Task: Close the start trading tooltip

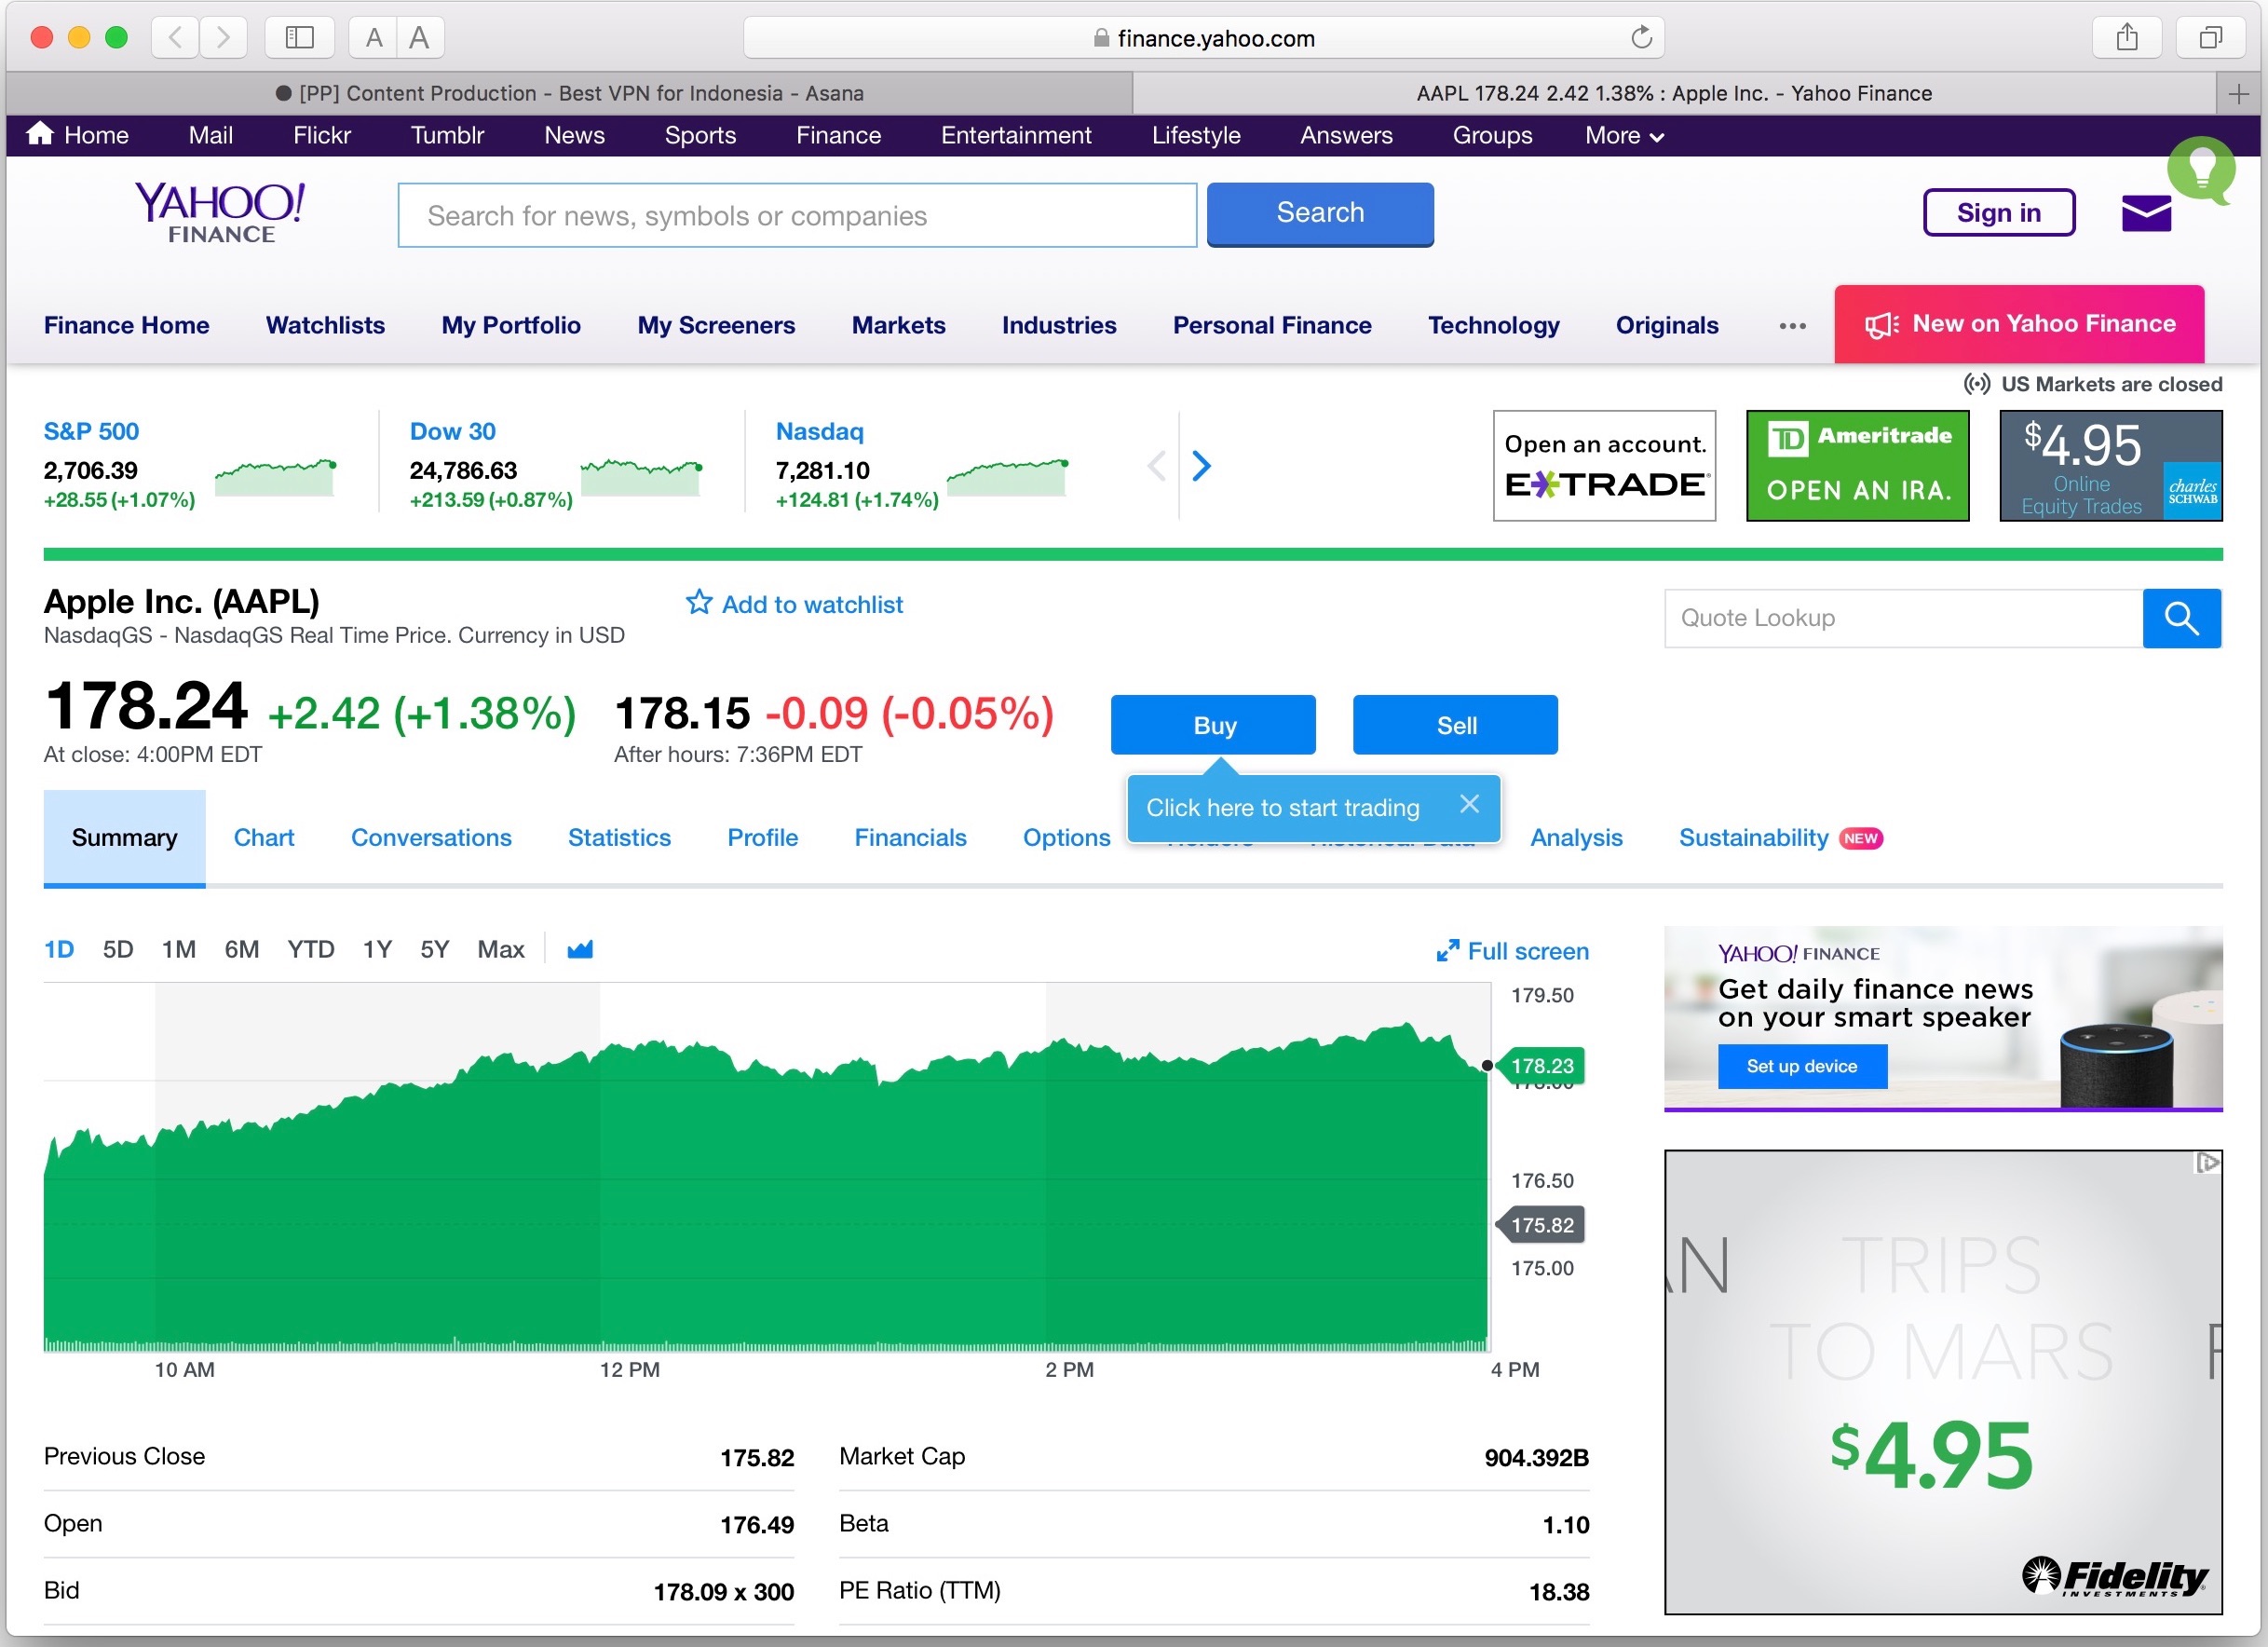Action: 1468,804
